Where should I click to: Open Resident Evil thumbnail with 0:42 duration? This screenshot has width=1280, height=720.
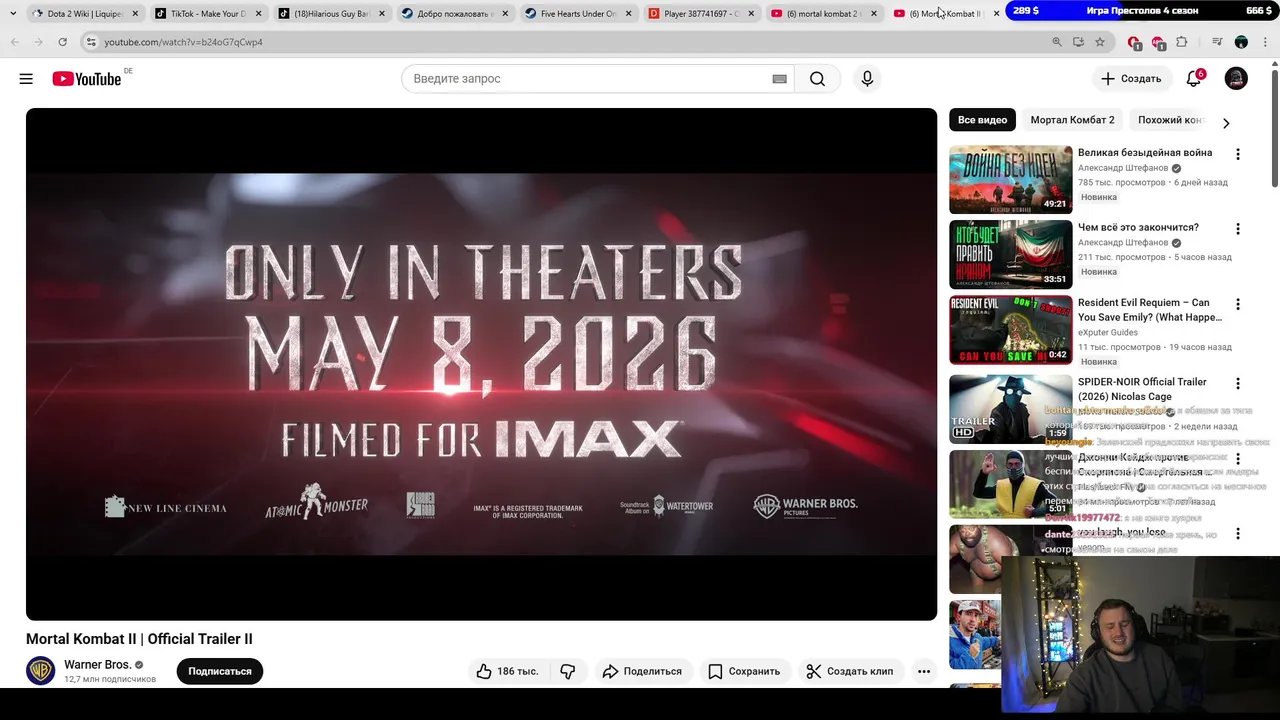coord(1010,330)
